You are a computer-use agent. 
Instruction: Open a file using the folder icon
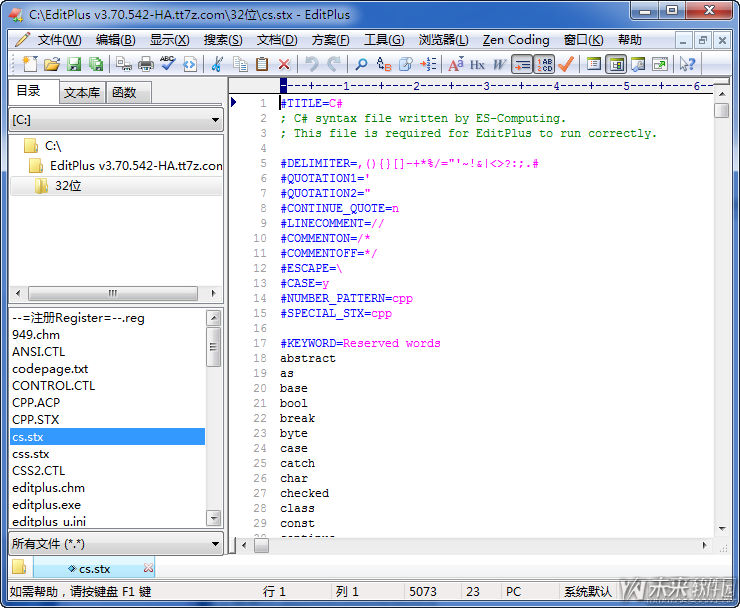click(x=51, y=64)
